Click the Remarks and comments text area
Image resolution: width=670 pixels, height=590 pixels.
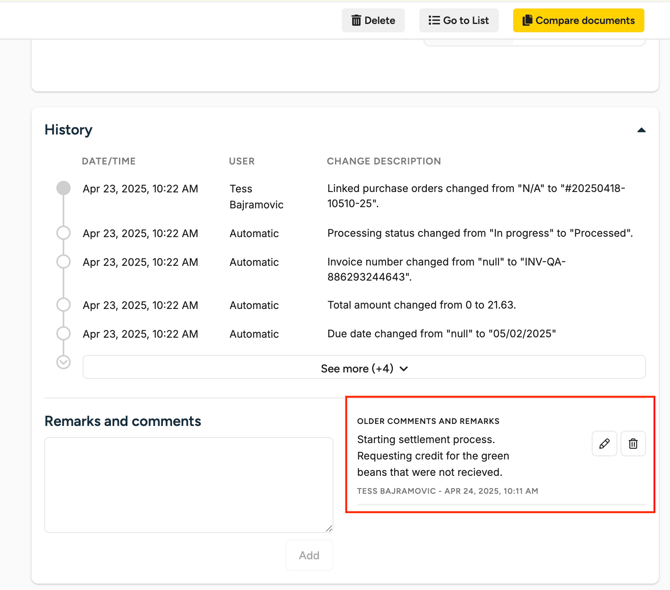(x=188, y=484)
